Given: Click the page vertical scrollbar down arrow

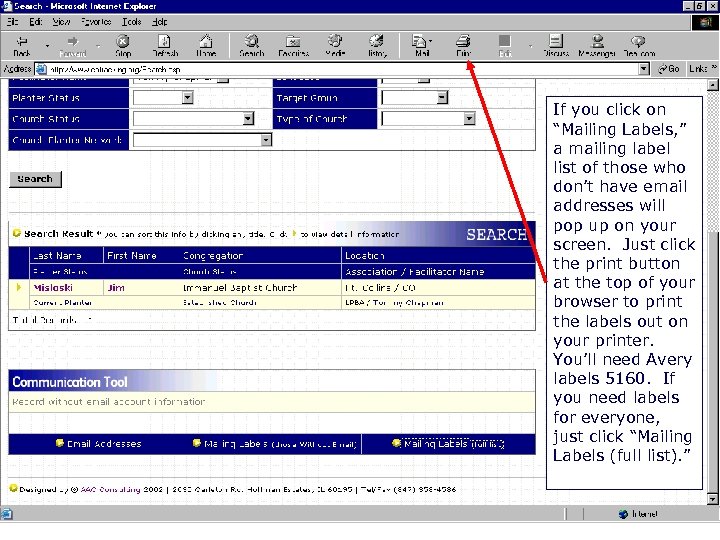Looking at the screenshot, I should coord(712,499).
